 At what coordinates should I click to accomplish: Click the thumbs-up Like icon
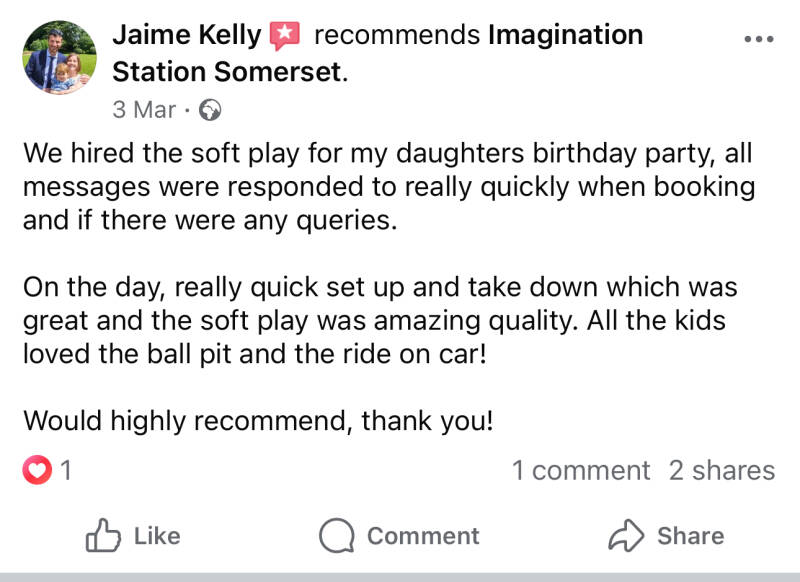point(103,536)
